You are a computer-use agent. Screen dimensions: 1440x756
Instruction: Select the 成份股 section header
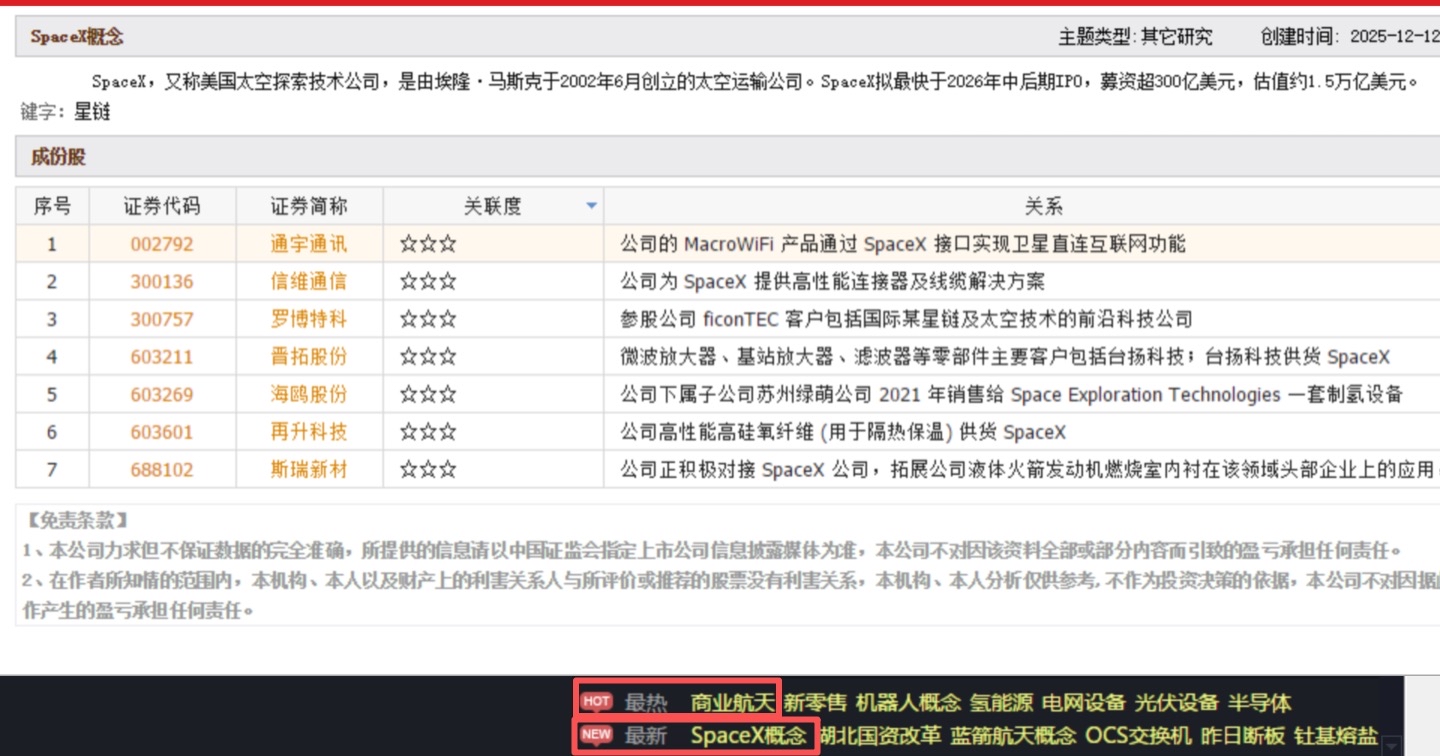(58, 157)
